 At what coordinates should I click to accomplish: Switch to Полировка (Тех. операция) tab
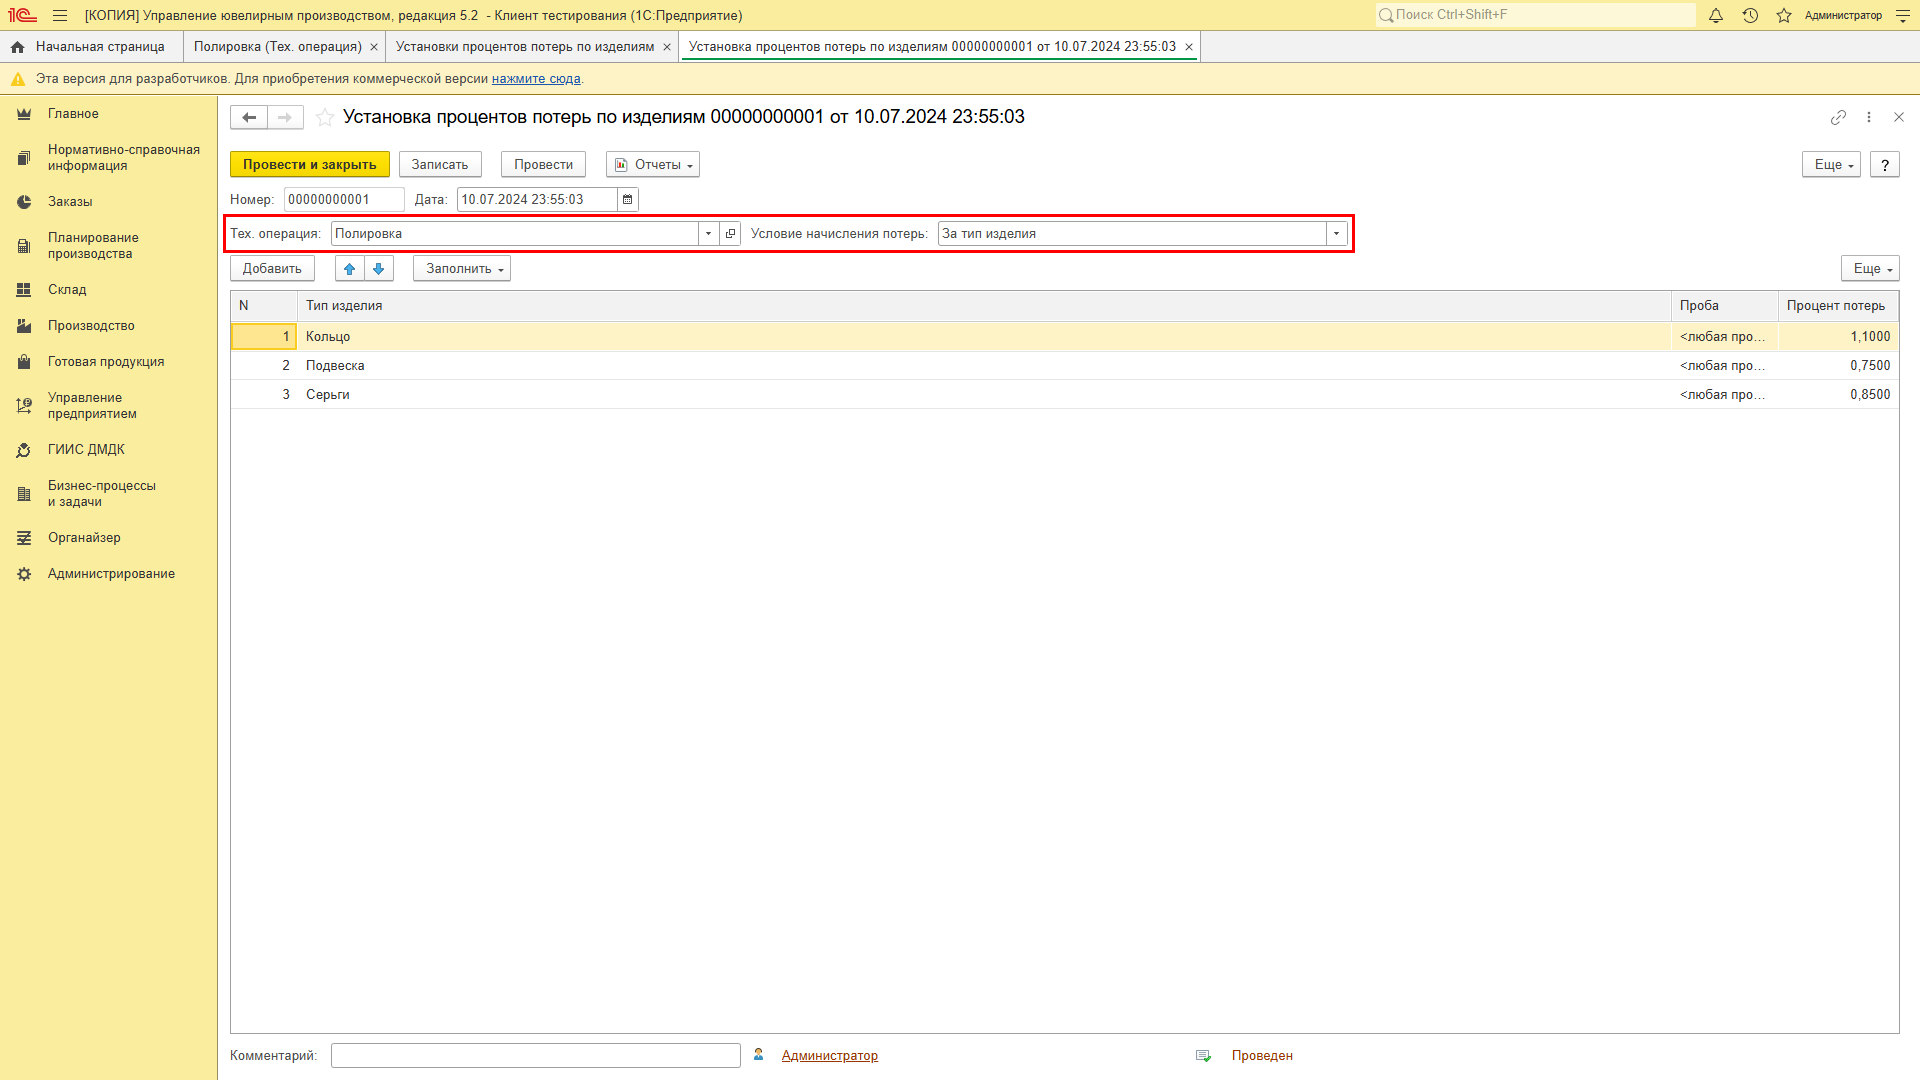pos(277,47)
